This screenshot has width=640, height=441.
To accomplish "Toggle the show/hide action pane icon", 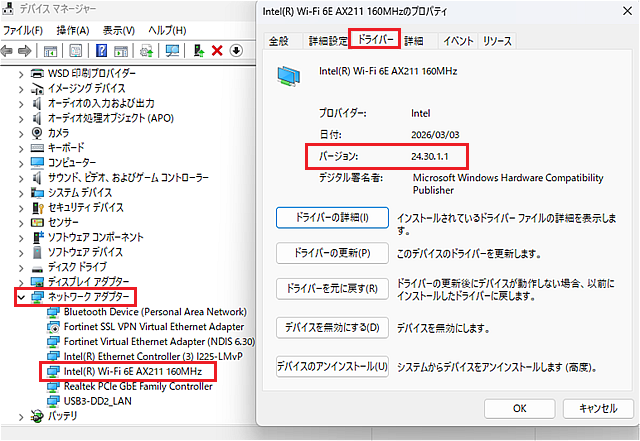I will coord(121,51).
